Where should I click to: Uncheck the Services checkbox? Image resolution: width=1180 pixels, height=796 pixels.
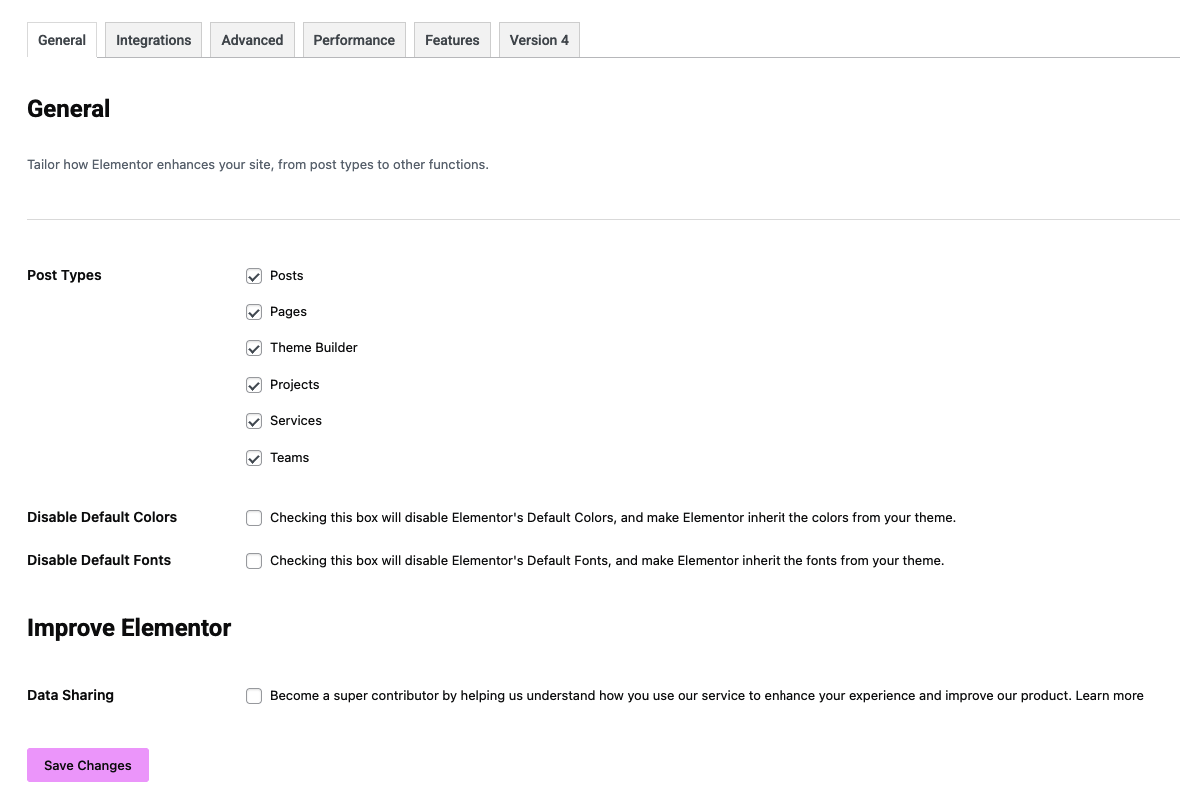click(254, 421)
